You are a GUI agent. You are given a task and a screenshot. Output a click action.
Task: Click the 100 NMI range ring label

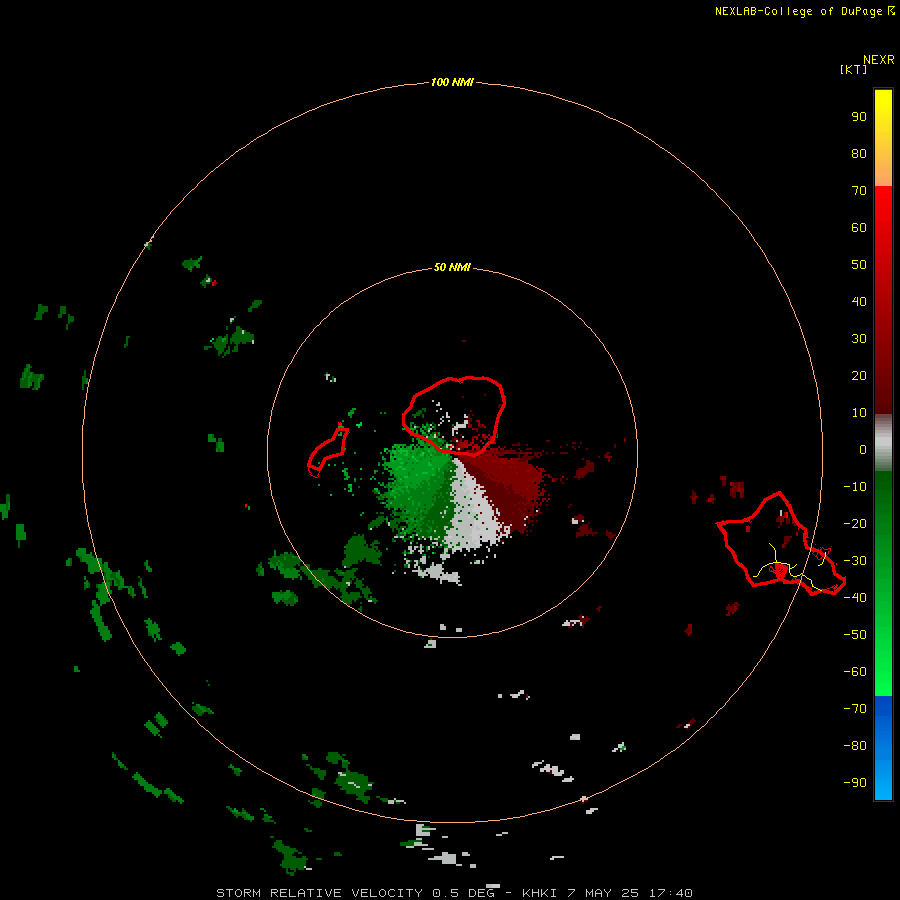point(452,82)
